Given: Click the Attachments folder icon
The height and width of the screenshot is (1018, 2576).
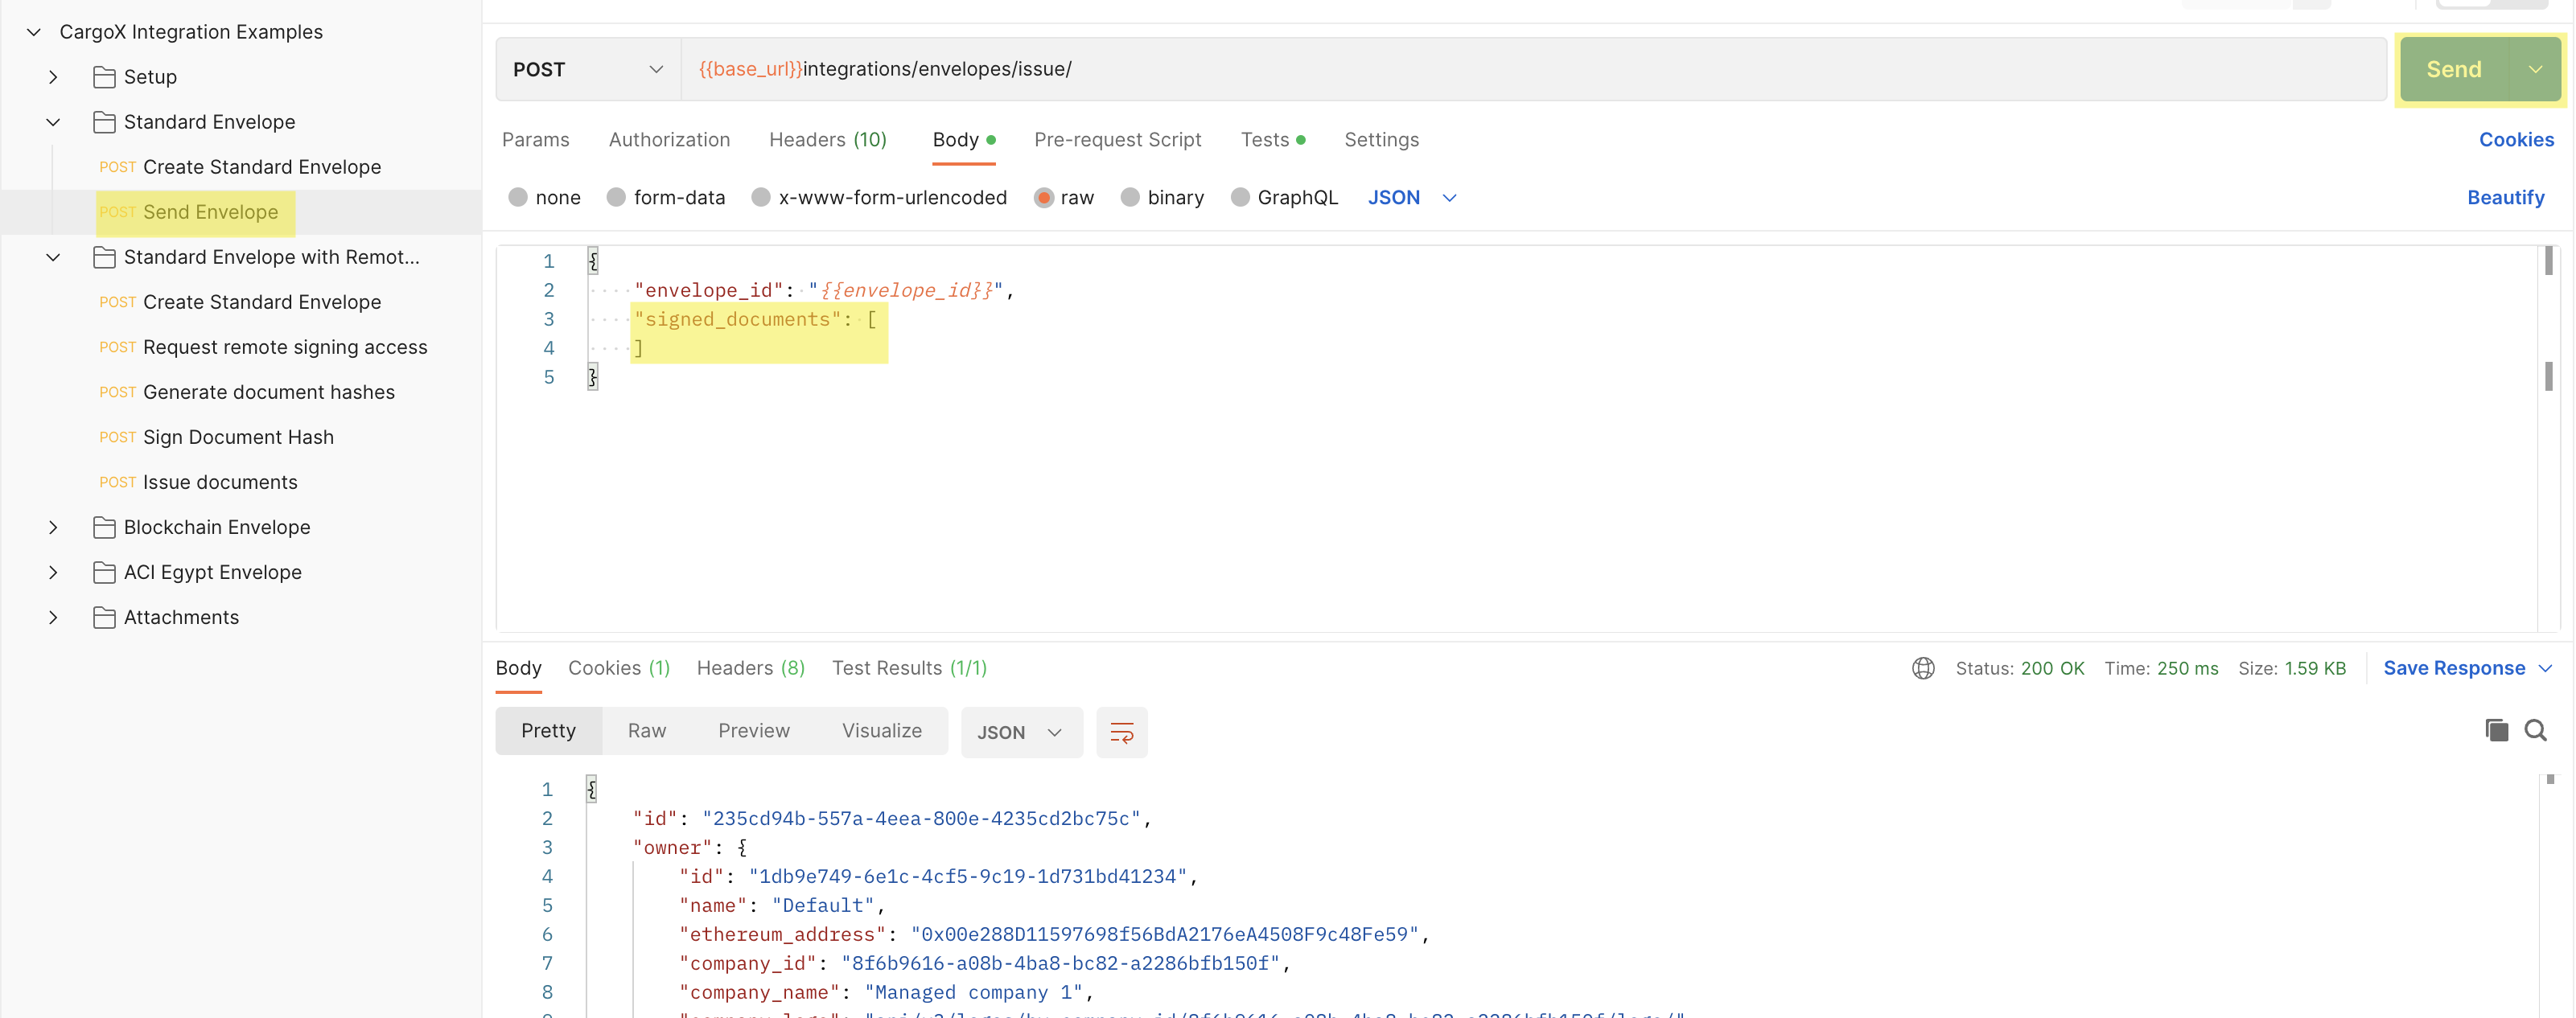Looking at the screenshot, I should (104, 617).
